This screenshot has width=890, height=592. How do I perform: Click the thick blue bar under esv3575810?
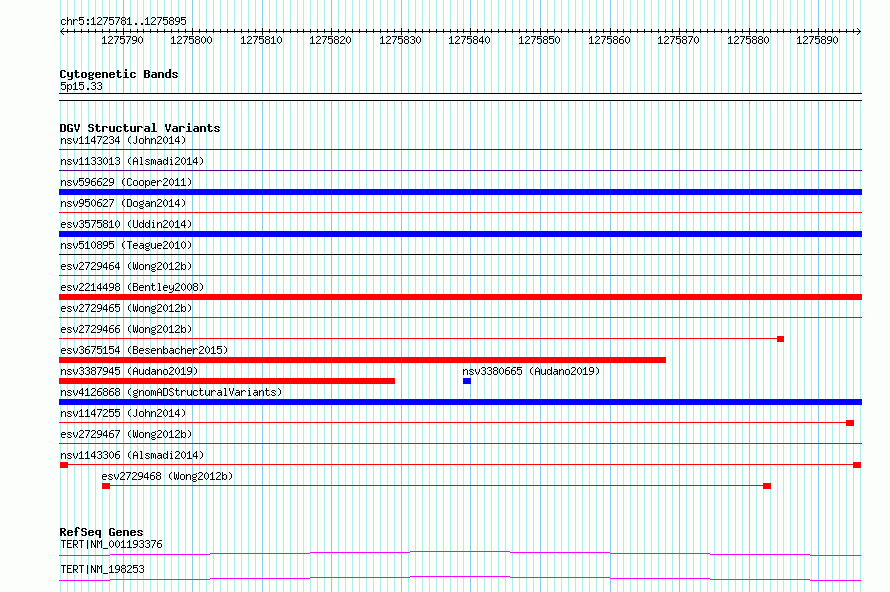tap(460, 234)
